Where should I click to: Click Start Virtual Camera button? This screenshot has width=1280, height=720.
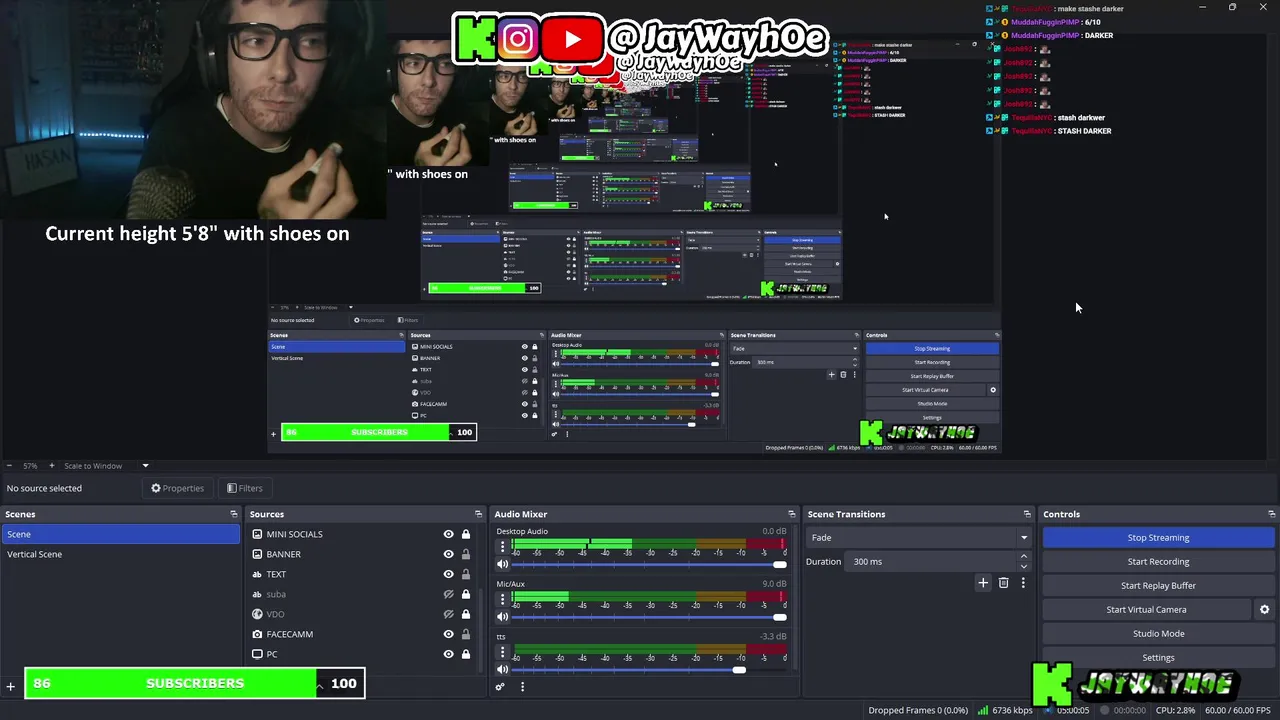tap(1146, 609)
